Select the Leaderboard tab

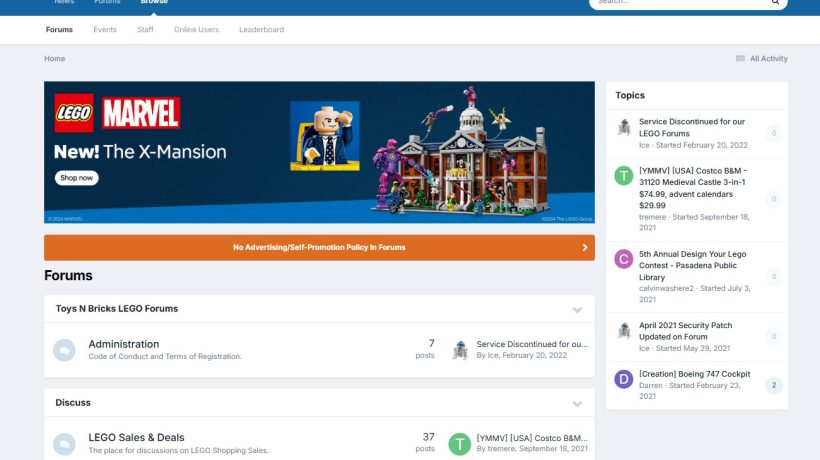point(261,30)
